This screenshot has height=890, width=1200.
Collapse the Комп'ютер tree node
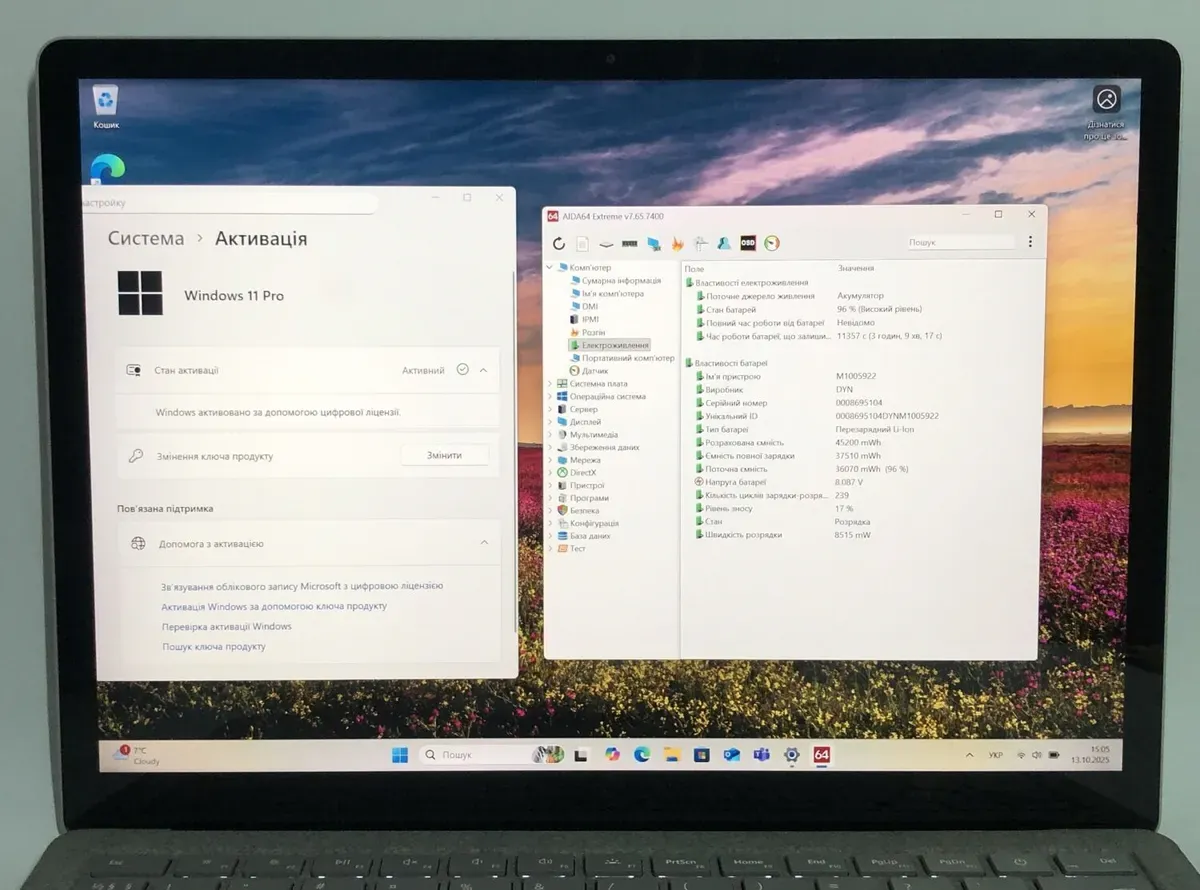(x=550, y=268)
